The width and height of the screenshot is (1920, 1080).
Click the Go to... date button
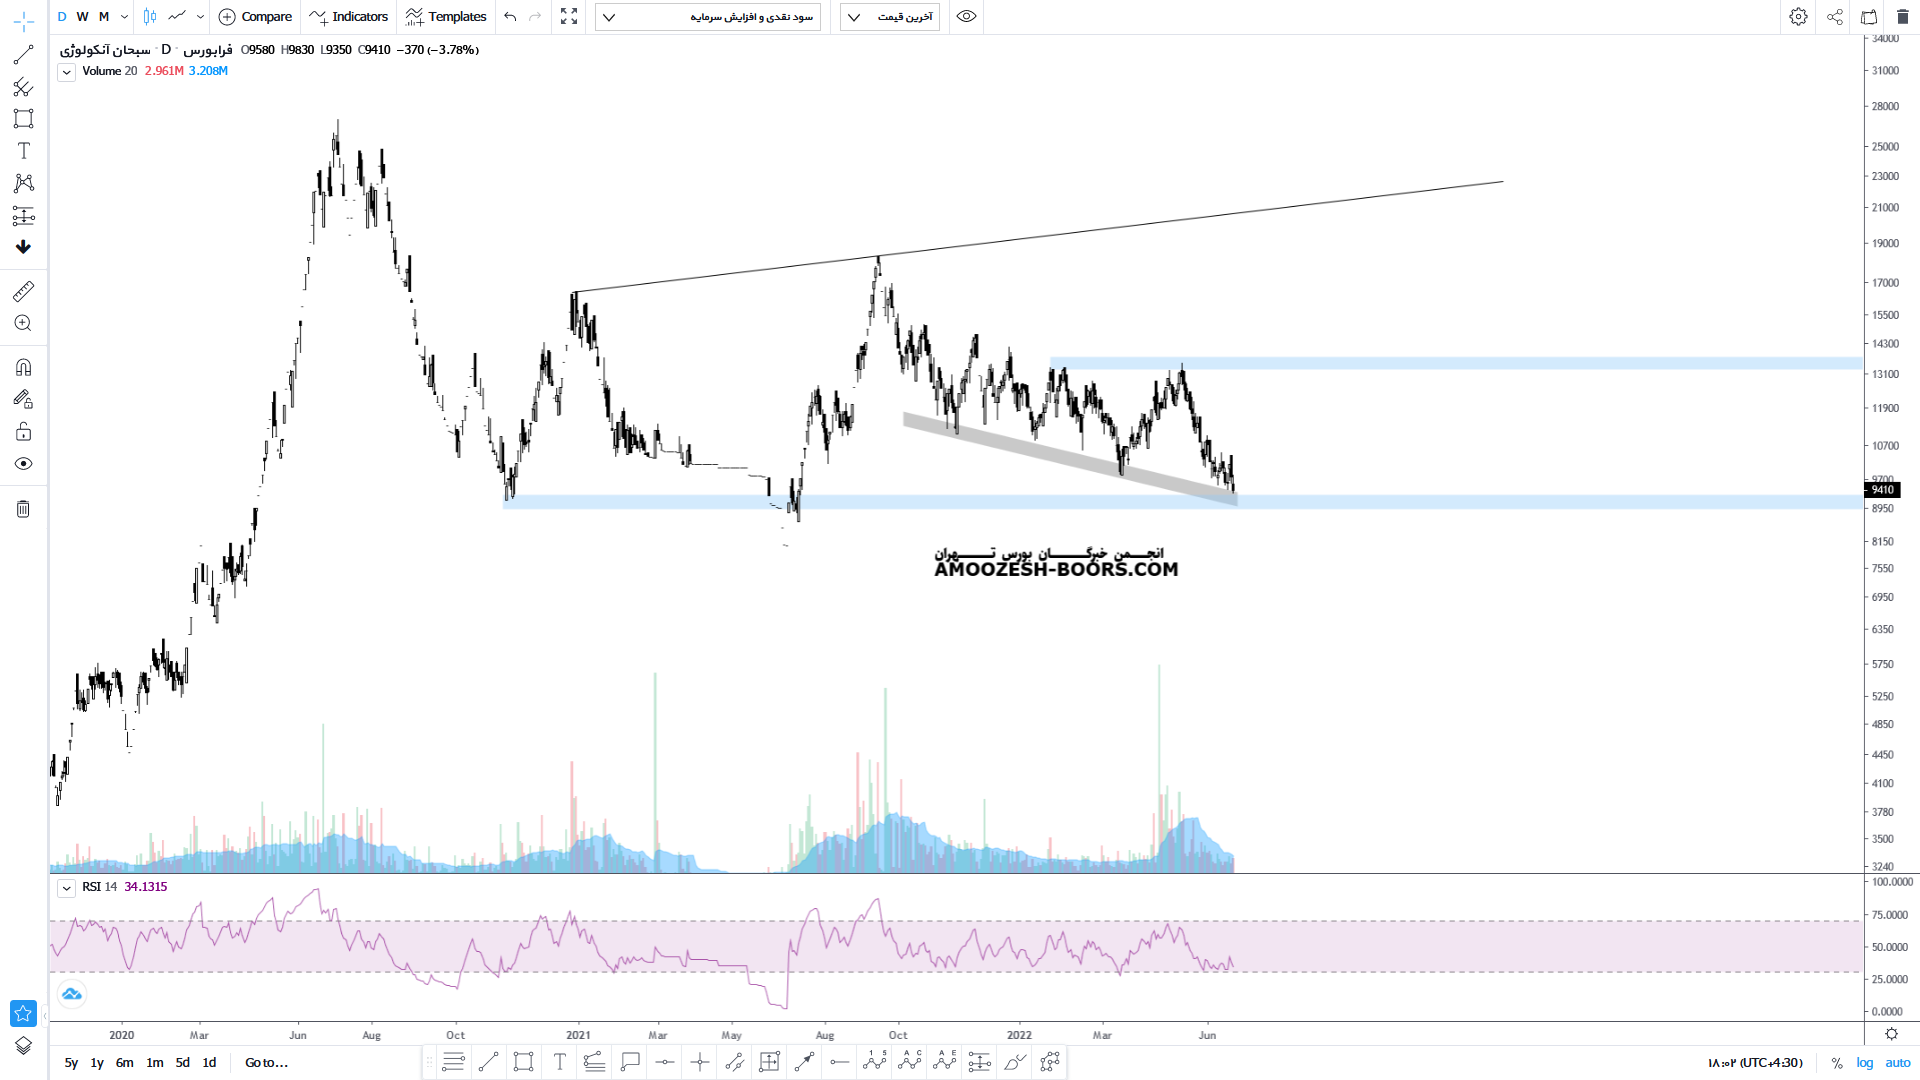tap(266, 1063)
